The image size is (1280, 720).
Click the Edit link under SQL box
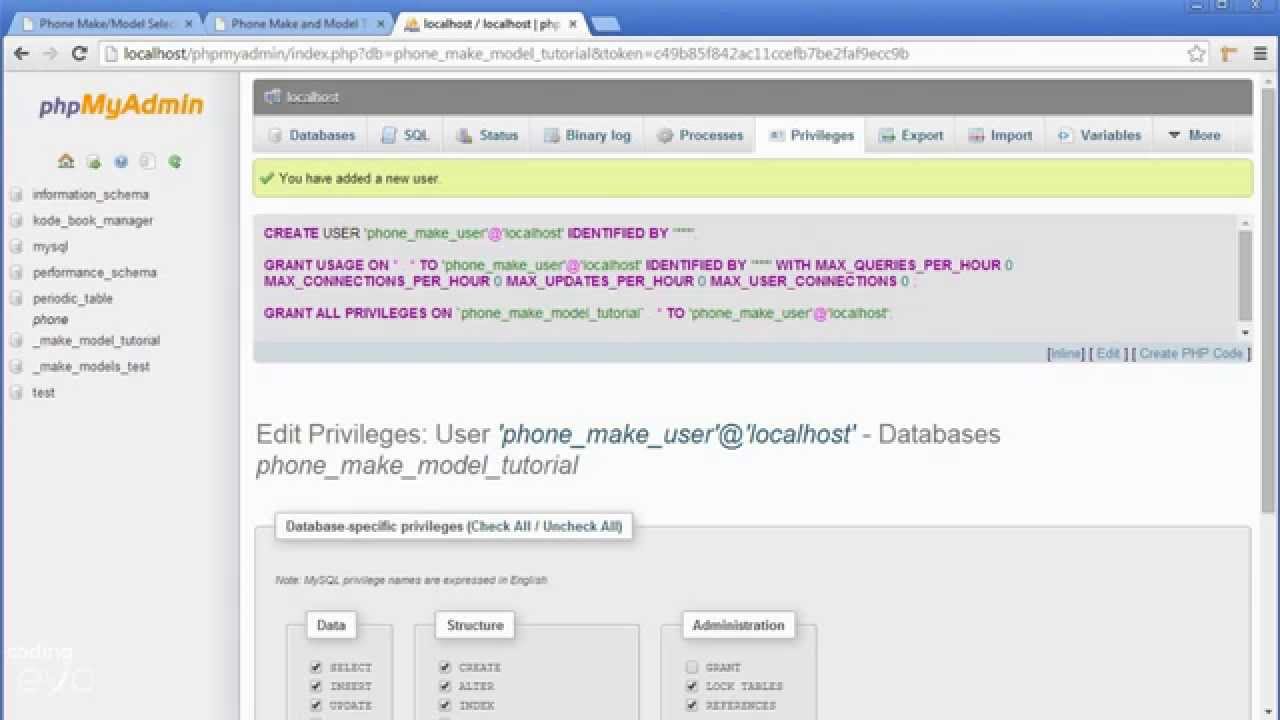pos(1108,353)
